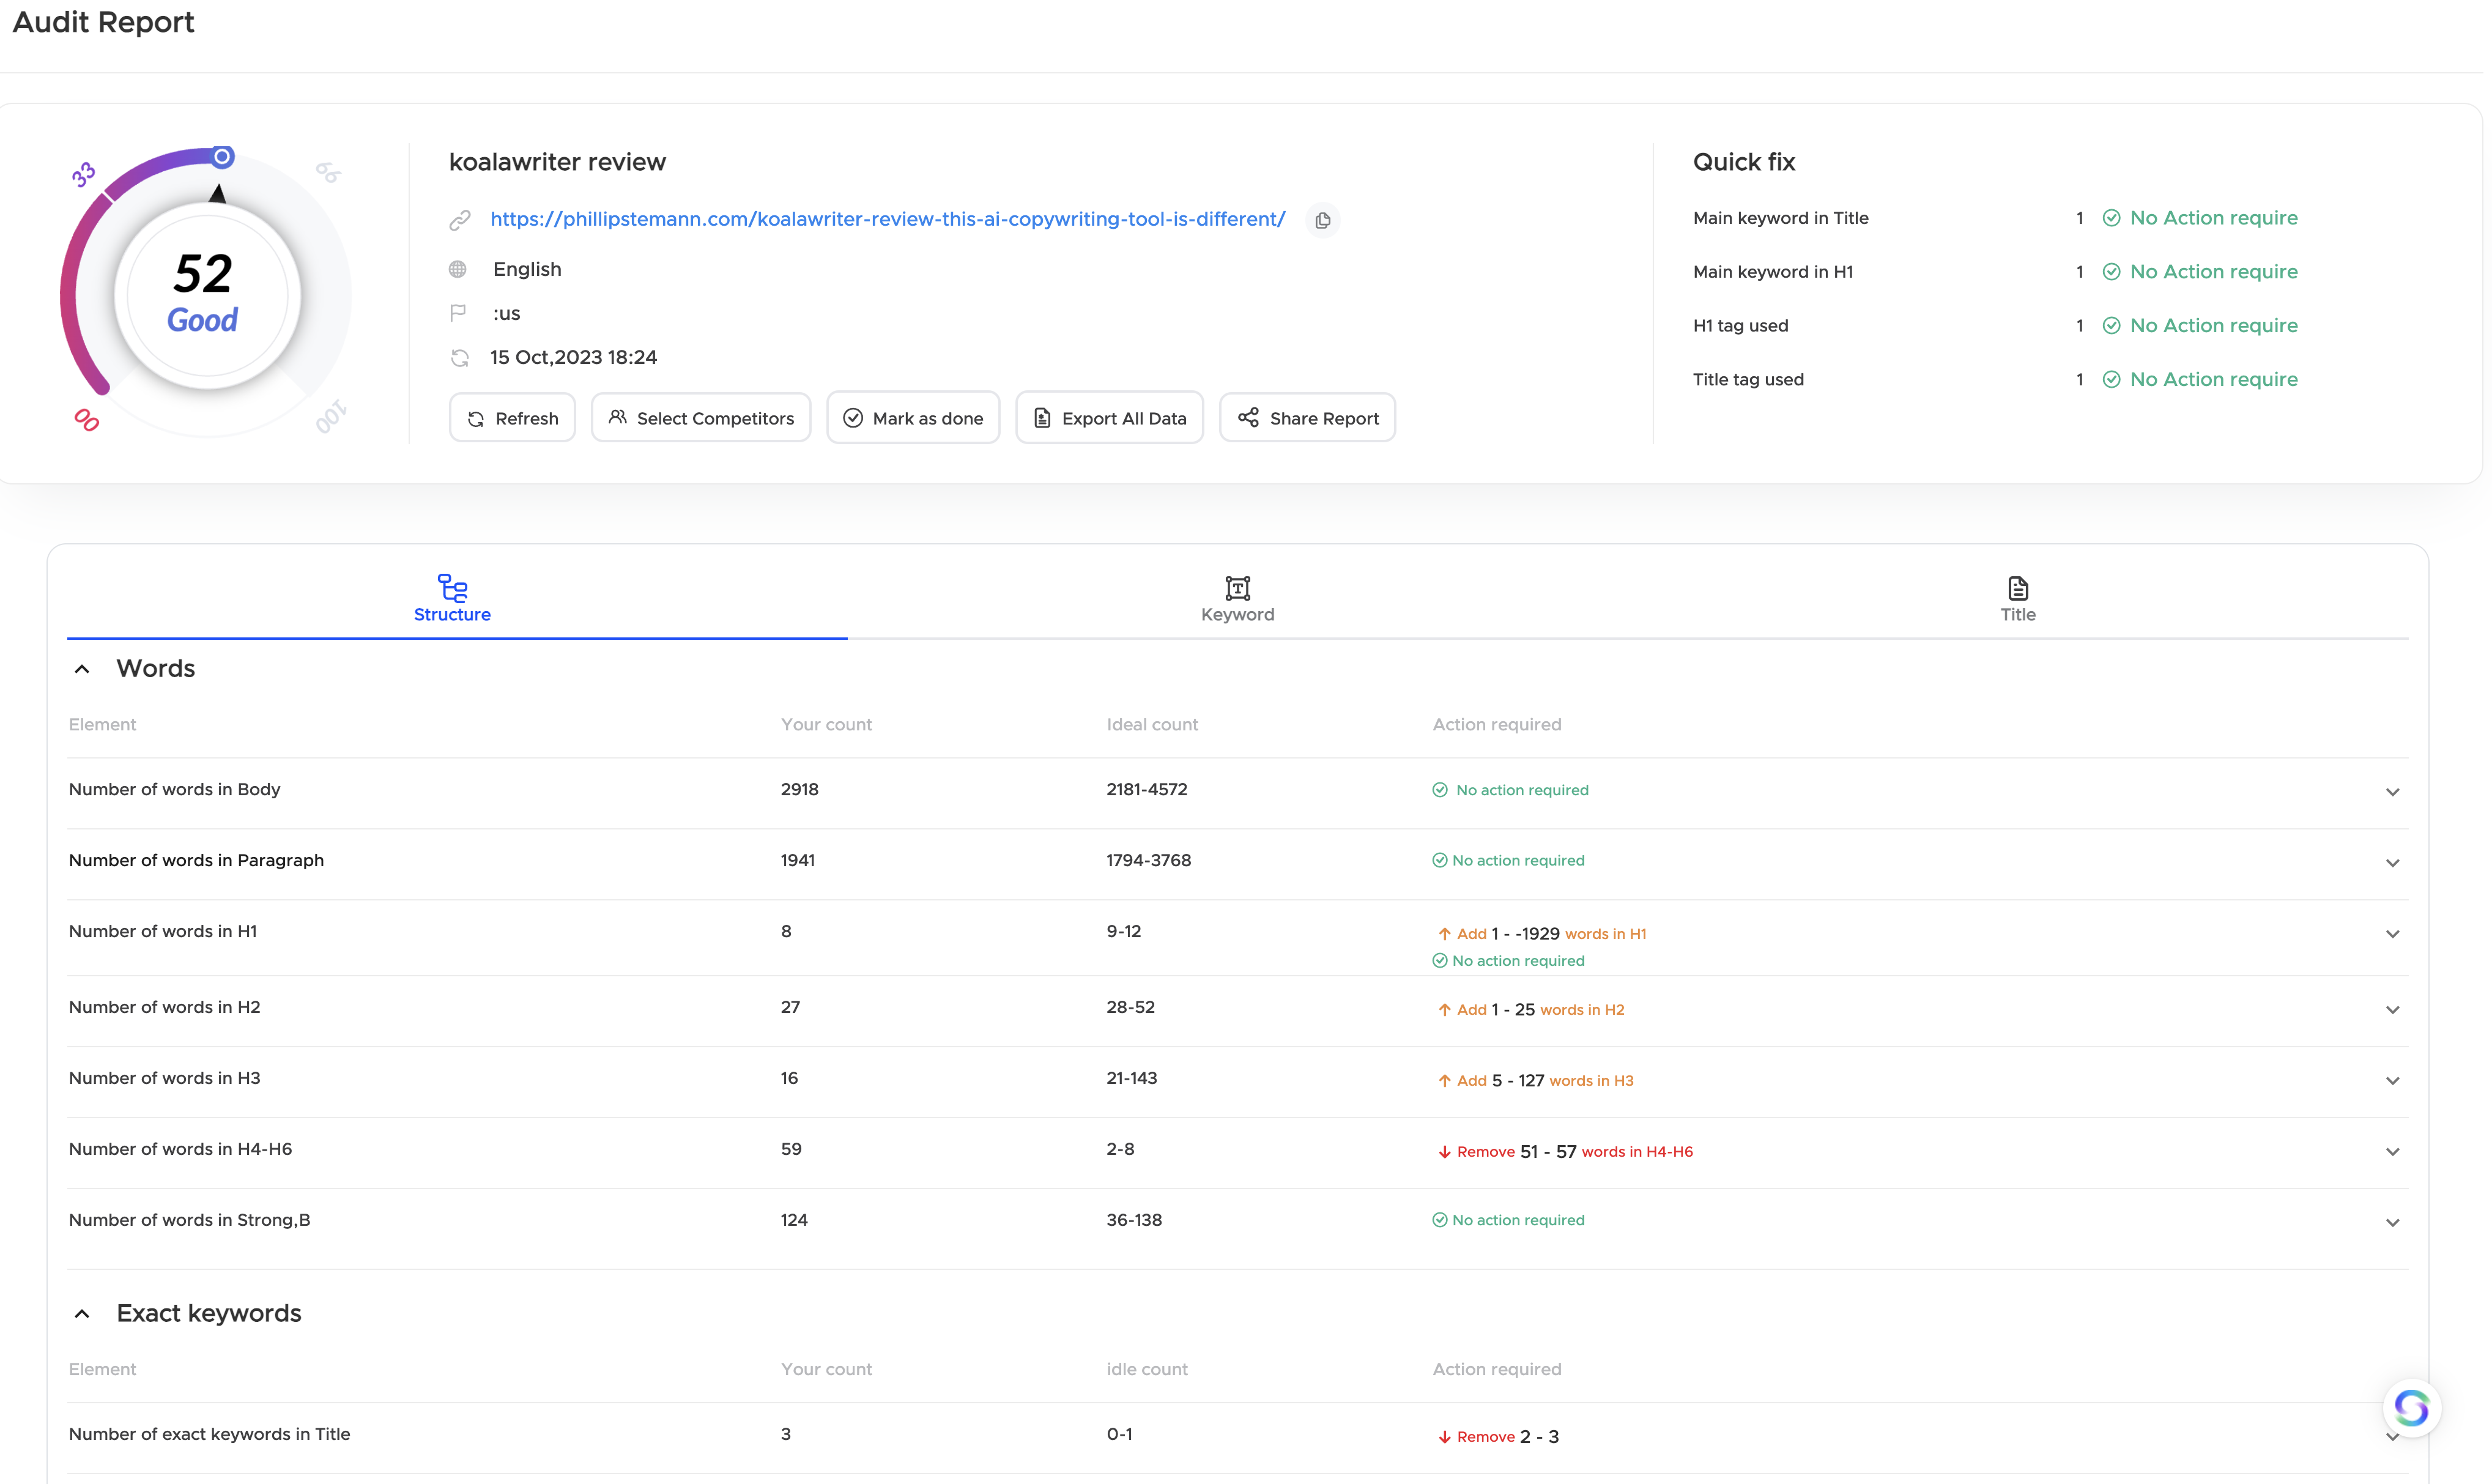Click the Audit Report page title
2492x1484 pixels.
pyautogui.click(x=103, y=22)
